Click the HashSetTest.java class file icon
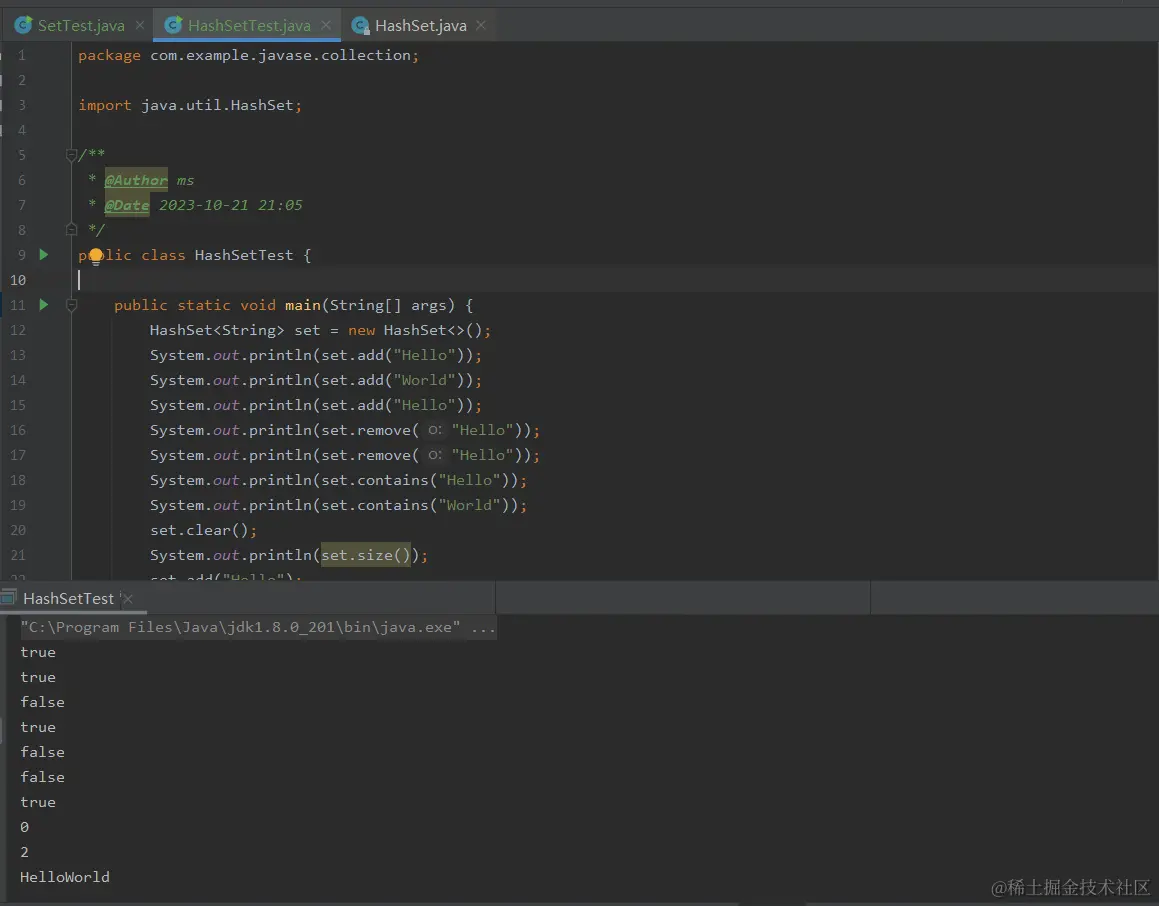Screen dimensions: 1159x906 (173, 25)
